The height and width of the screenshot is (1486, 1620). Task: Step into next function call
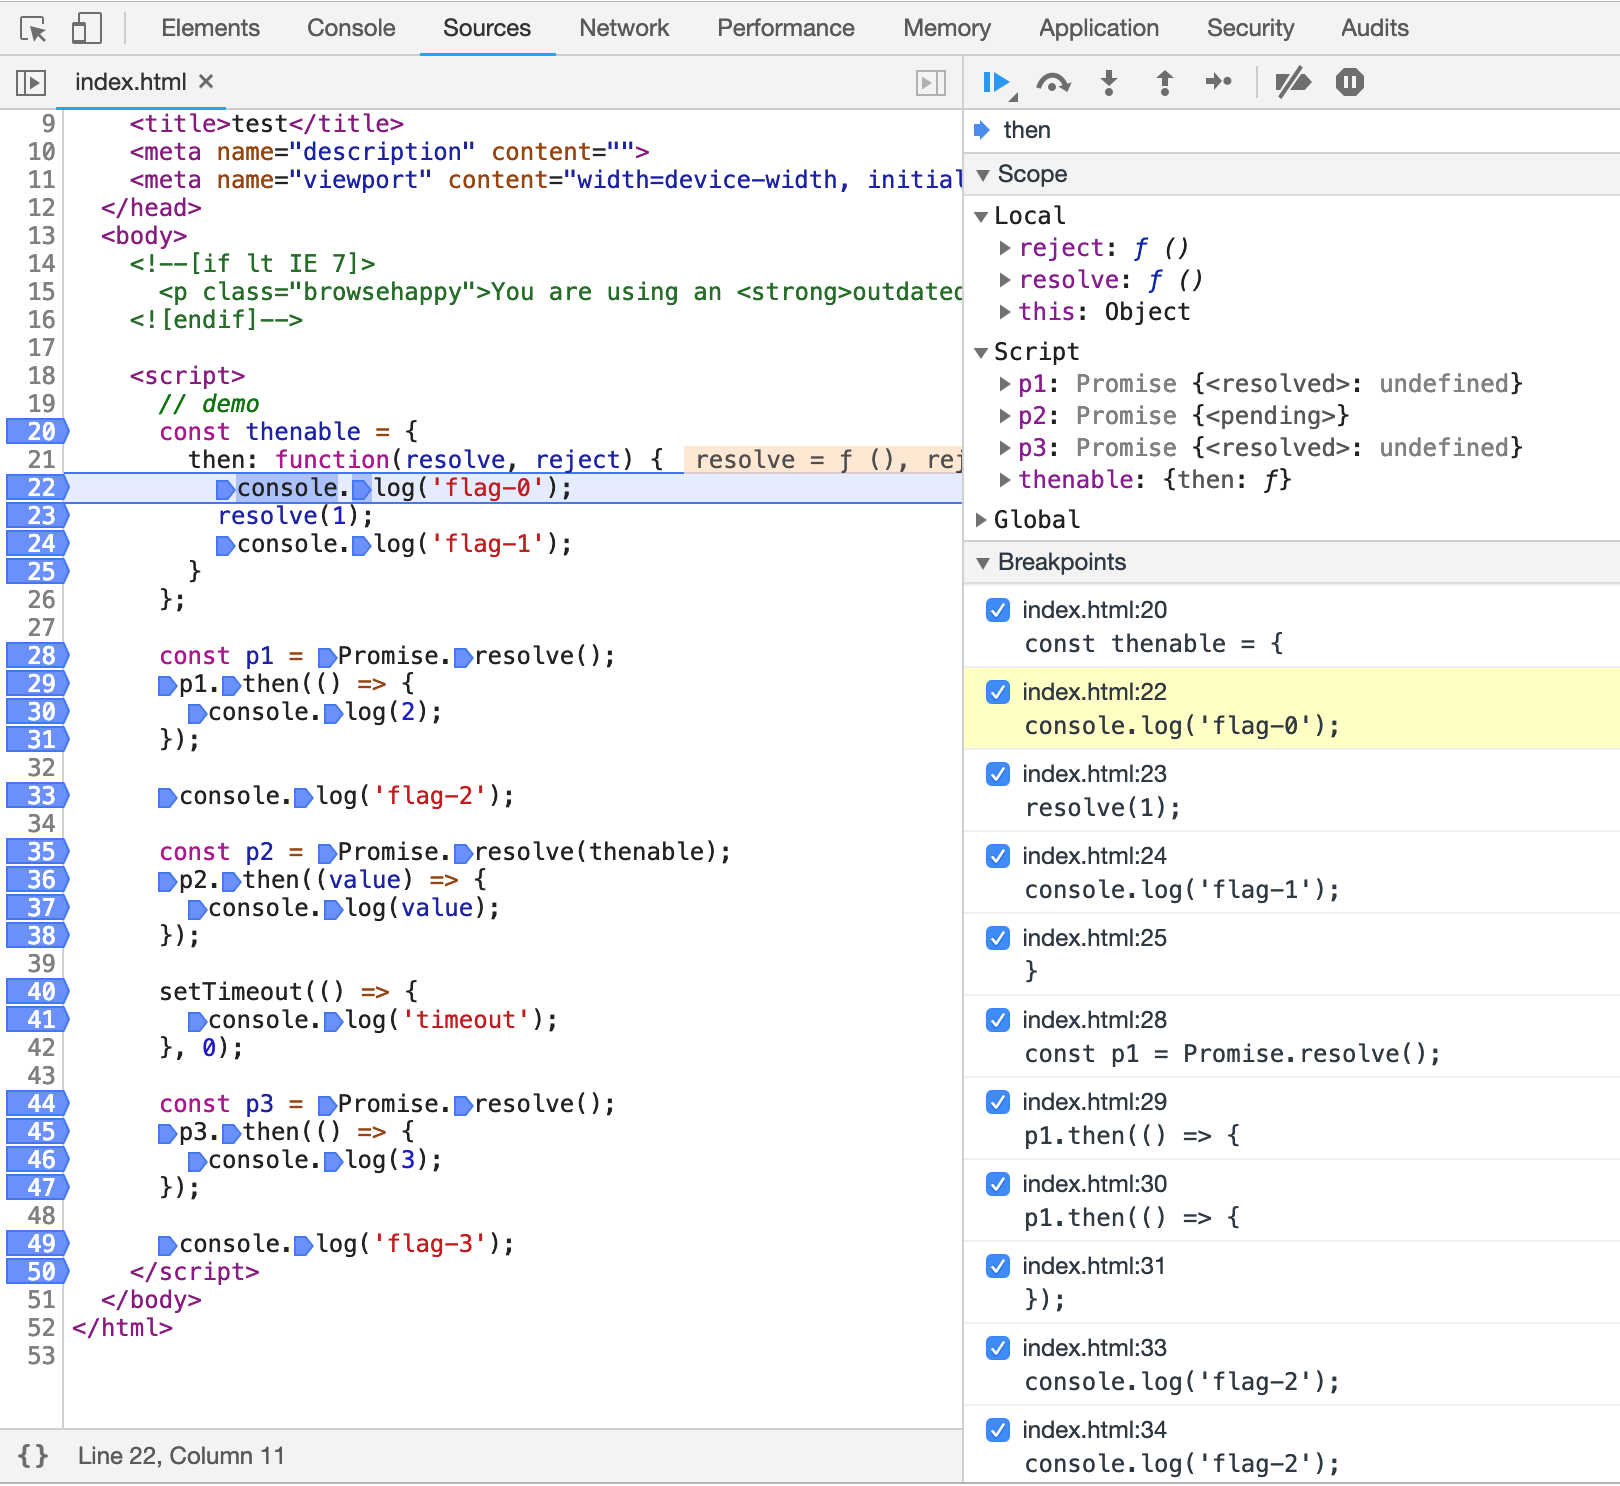(x=1109, y=82)
